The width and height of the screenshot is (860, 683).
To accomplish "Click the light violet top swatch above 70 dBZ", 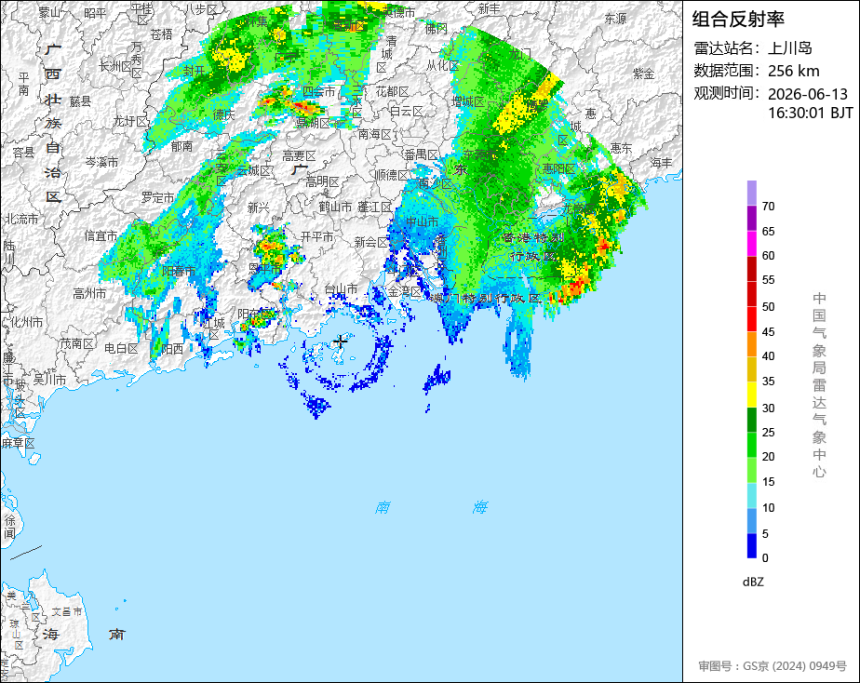I will coord(751,193).
